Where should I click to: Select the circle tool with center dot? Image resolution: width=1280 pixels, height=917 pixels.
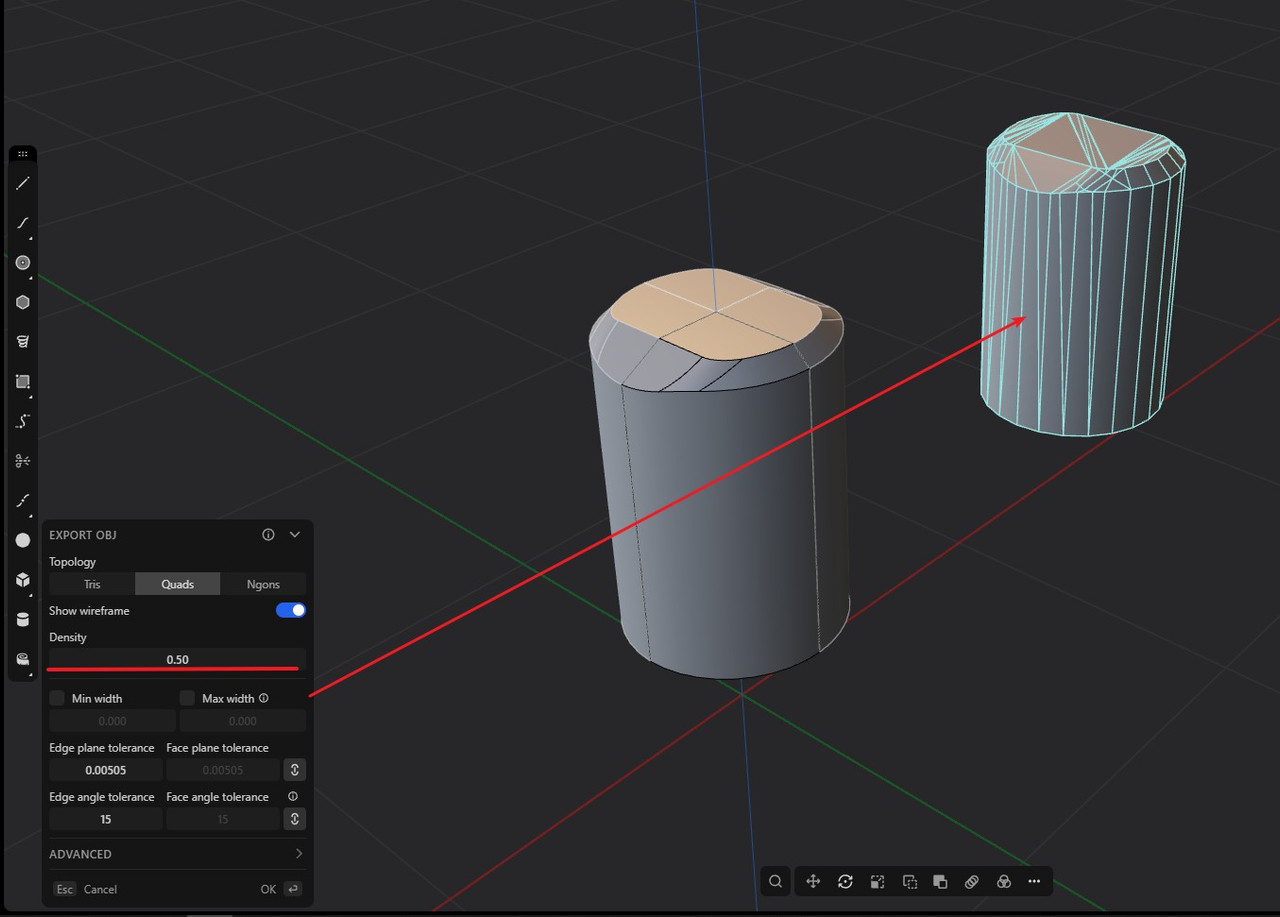tap(23, 263)
